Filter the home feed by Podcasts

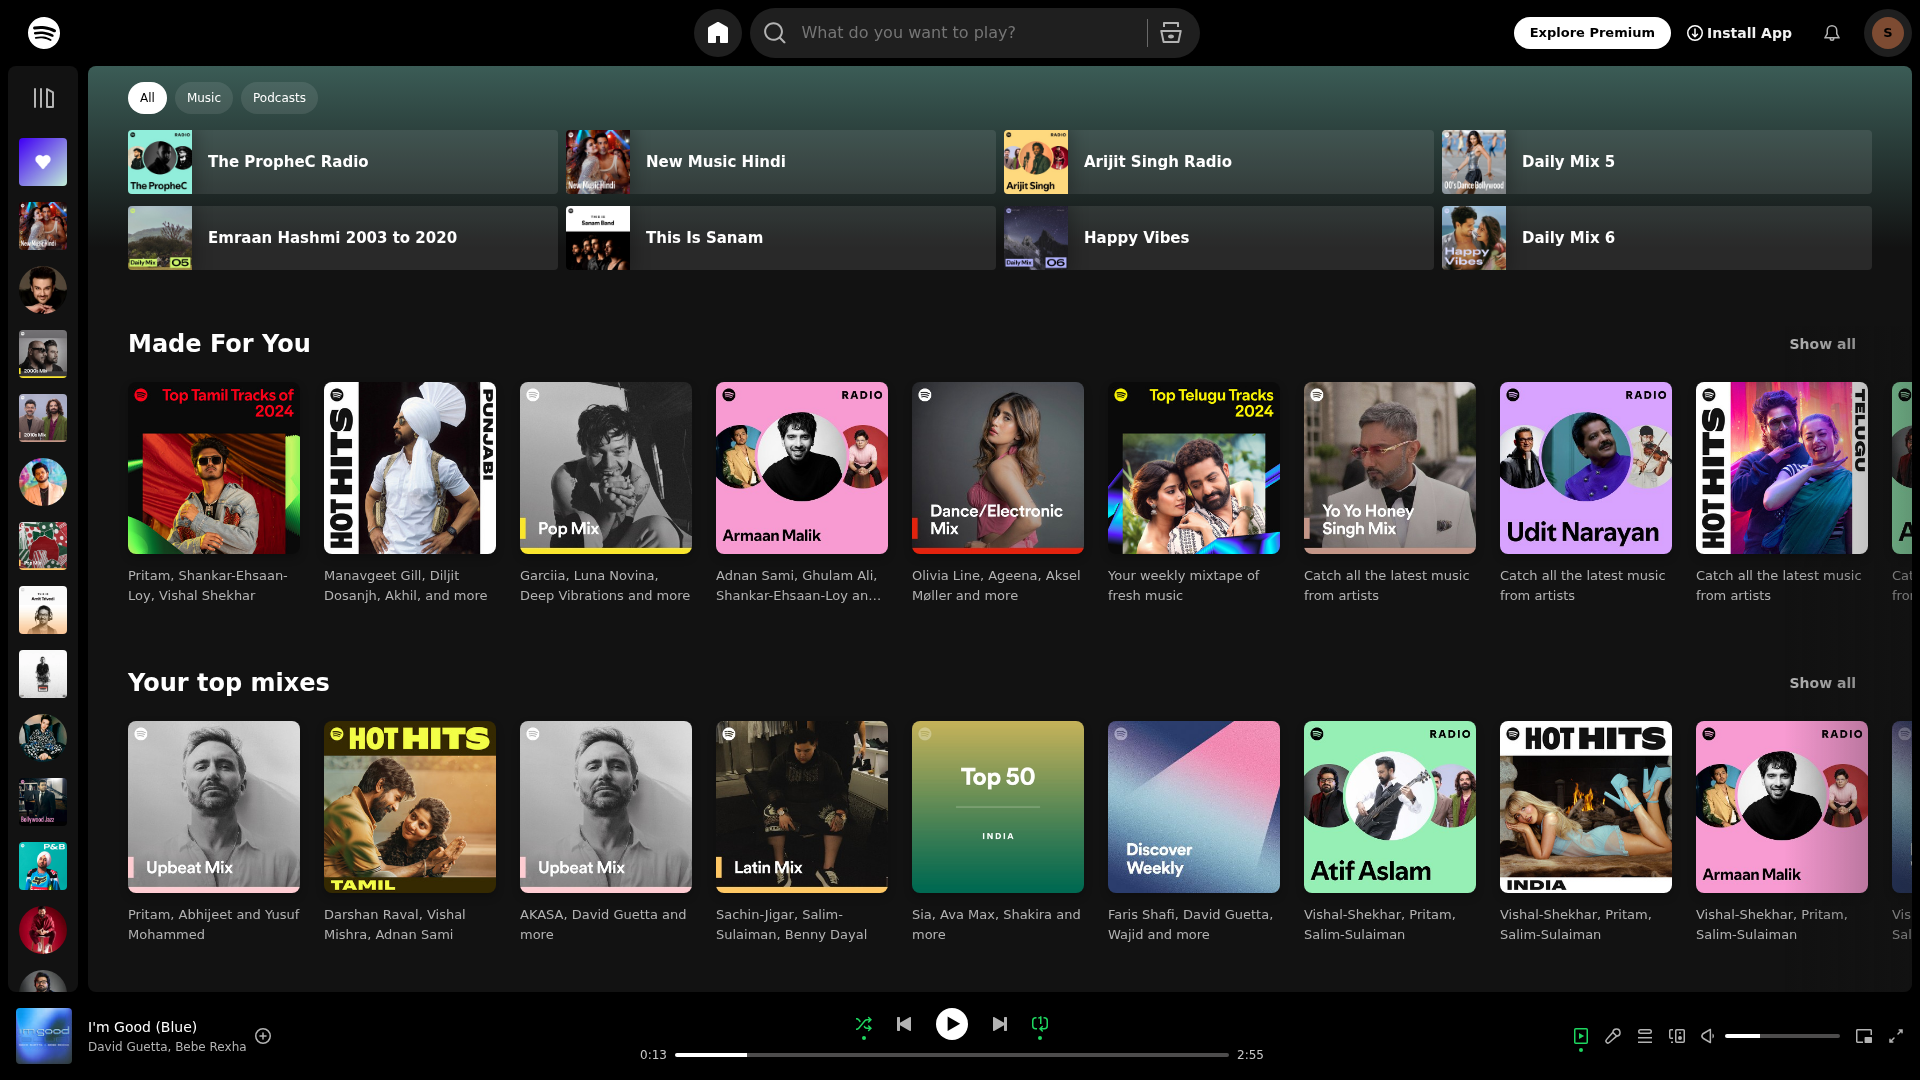pos(279,98)
